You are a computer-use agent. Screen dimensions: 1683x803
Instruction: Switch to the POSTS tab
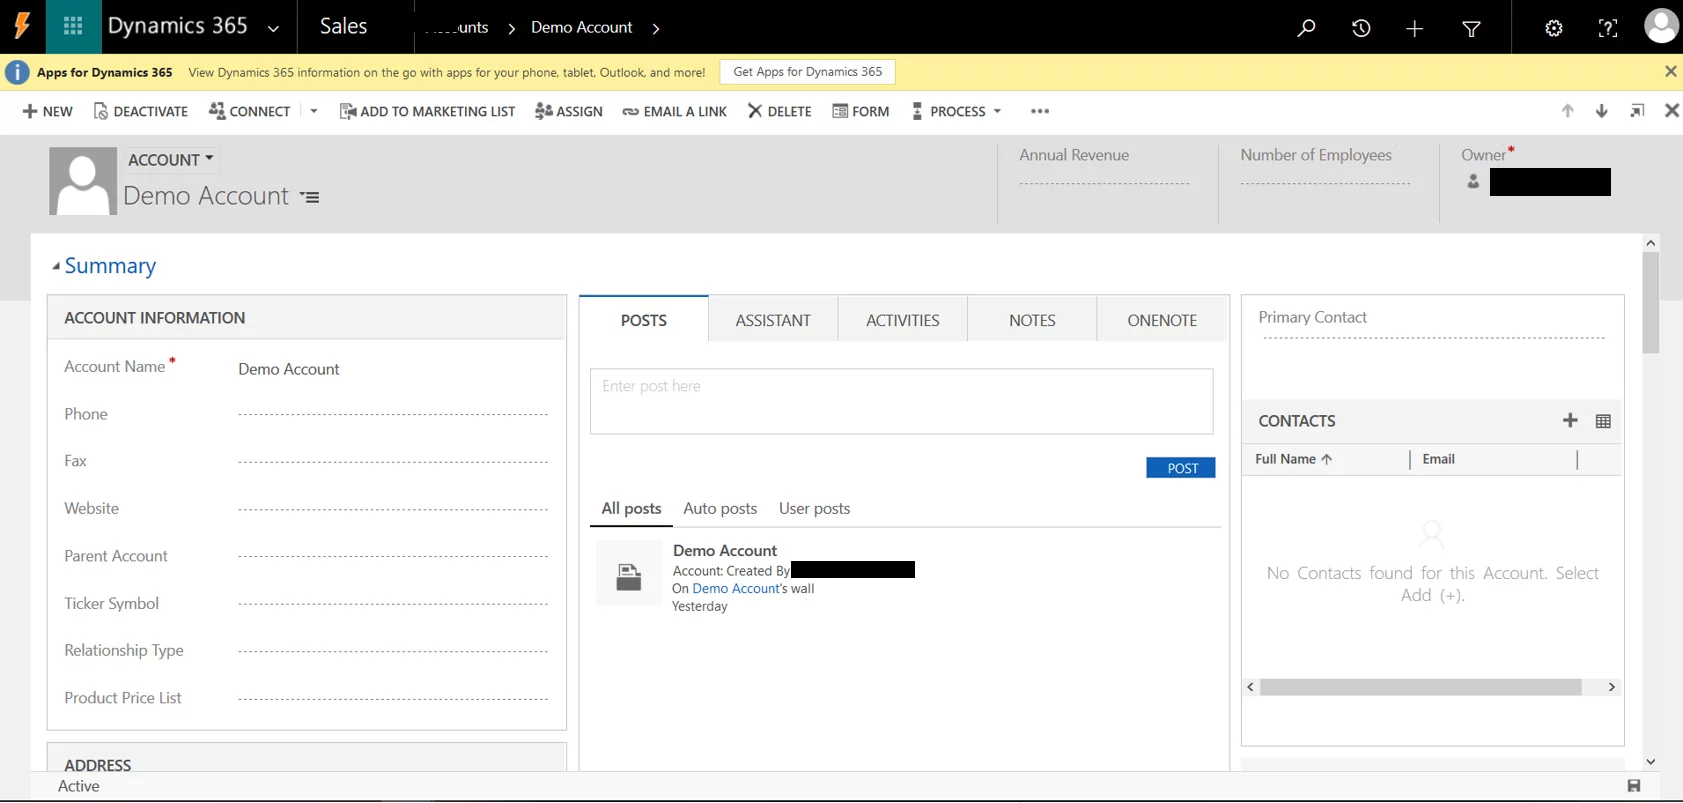(644, 320)
